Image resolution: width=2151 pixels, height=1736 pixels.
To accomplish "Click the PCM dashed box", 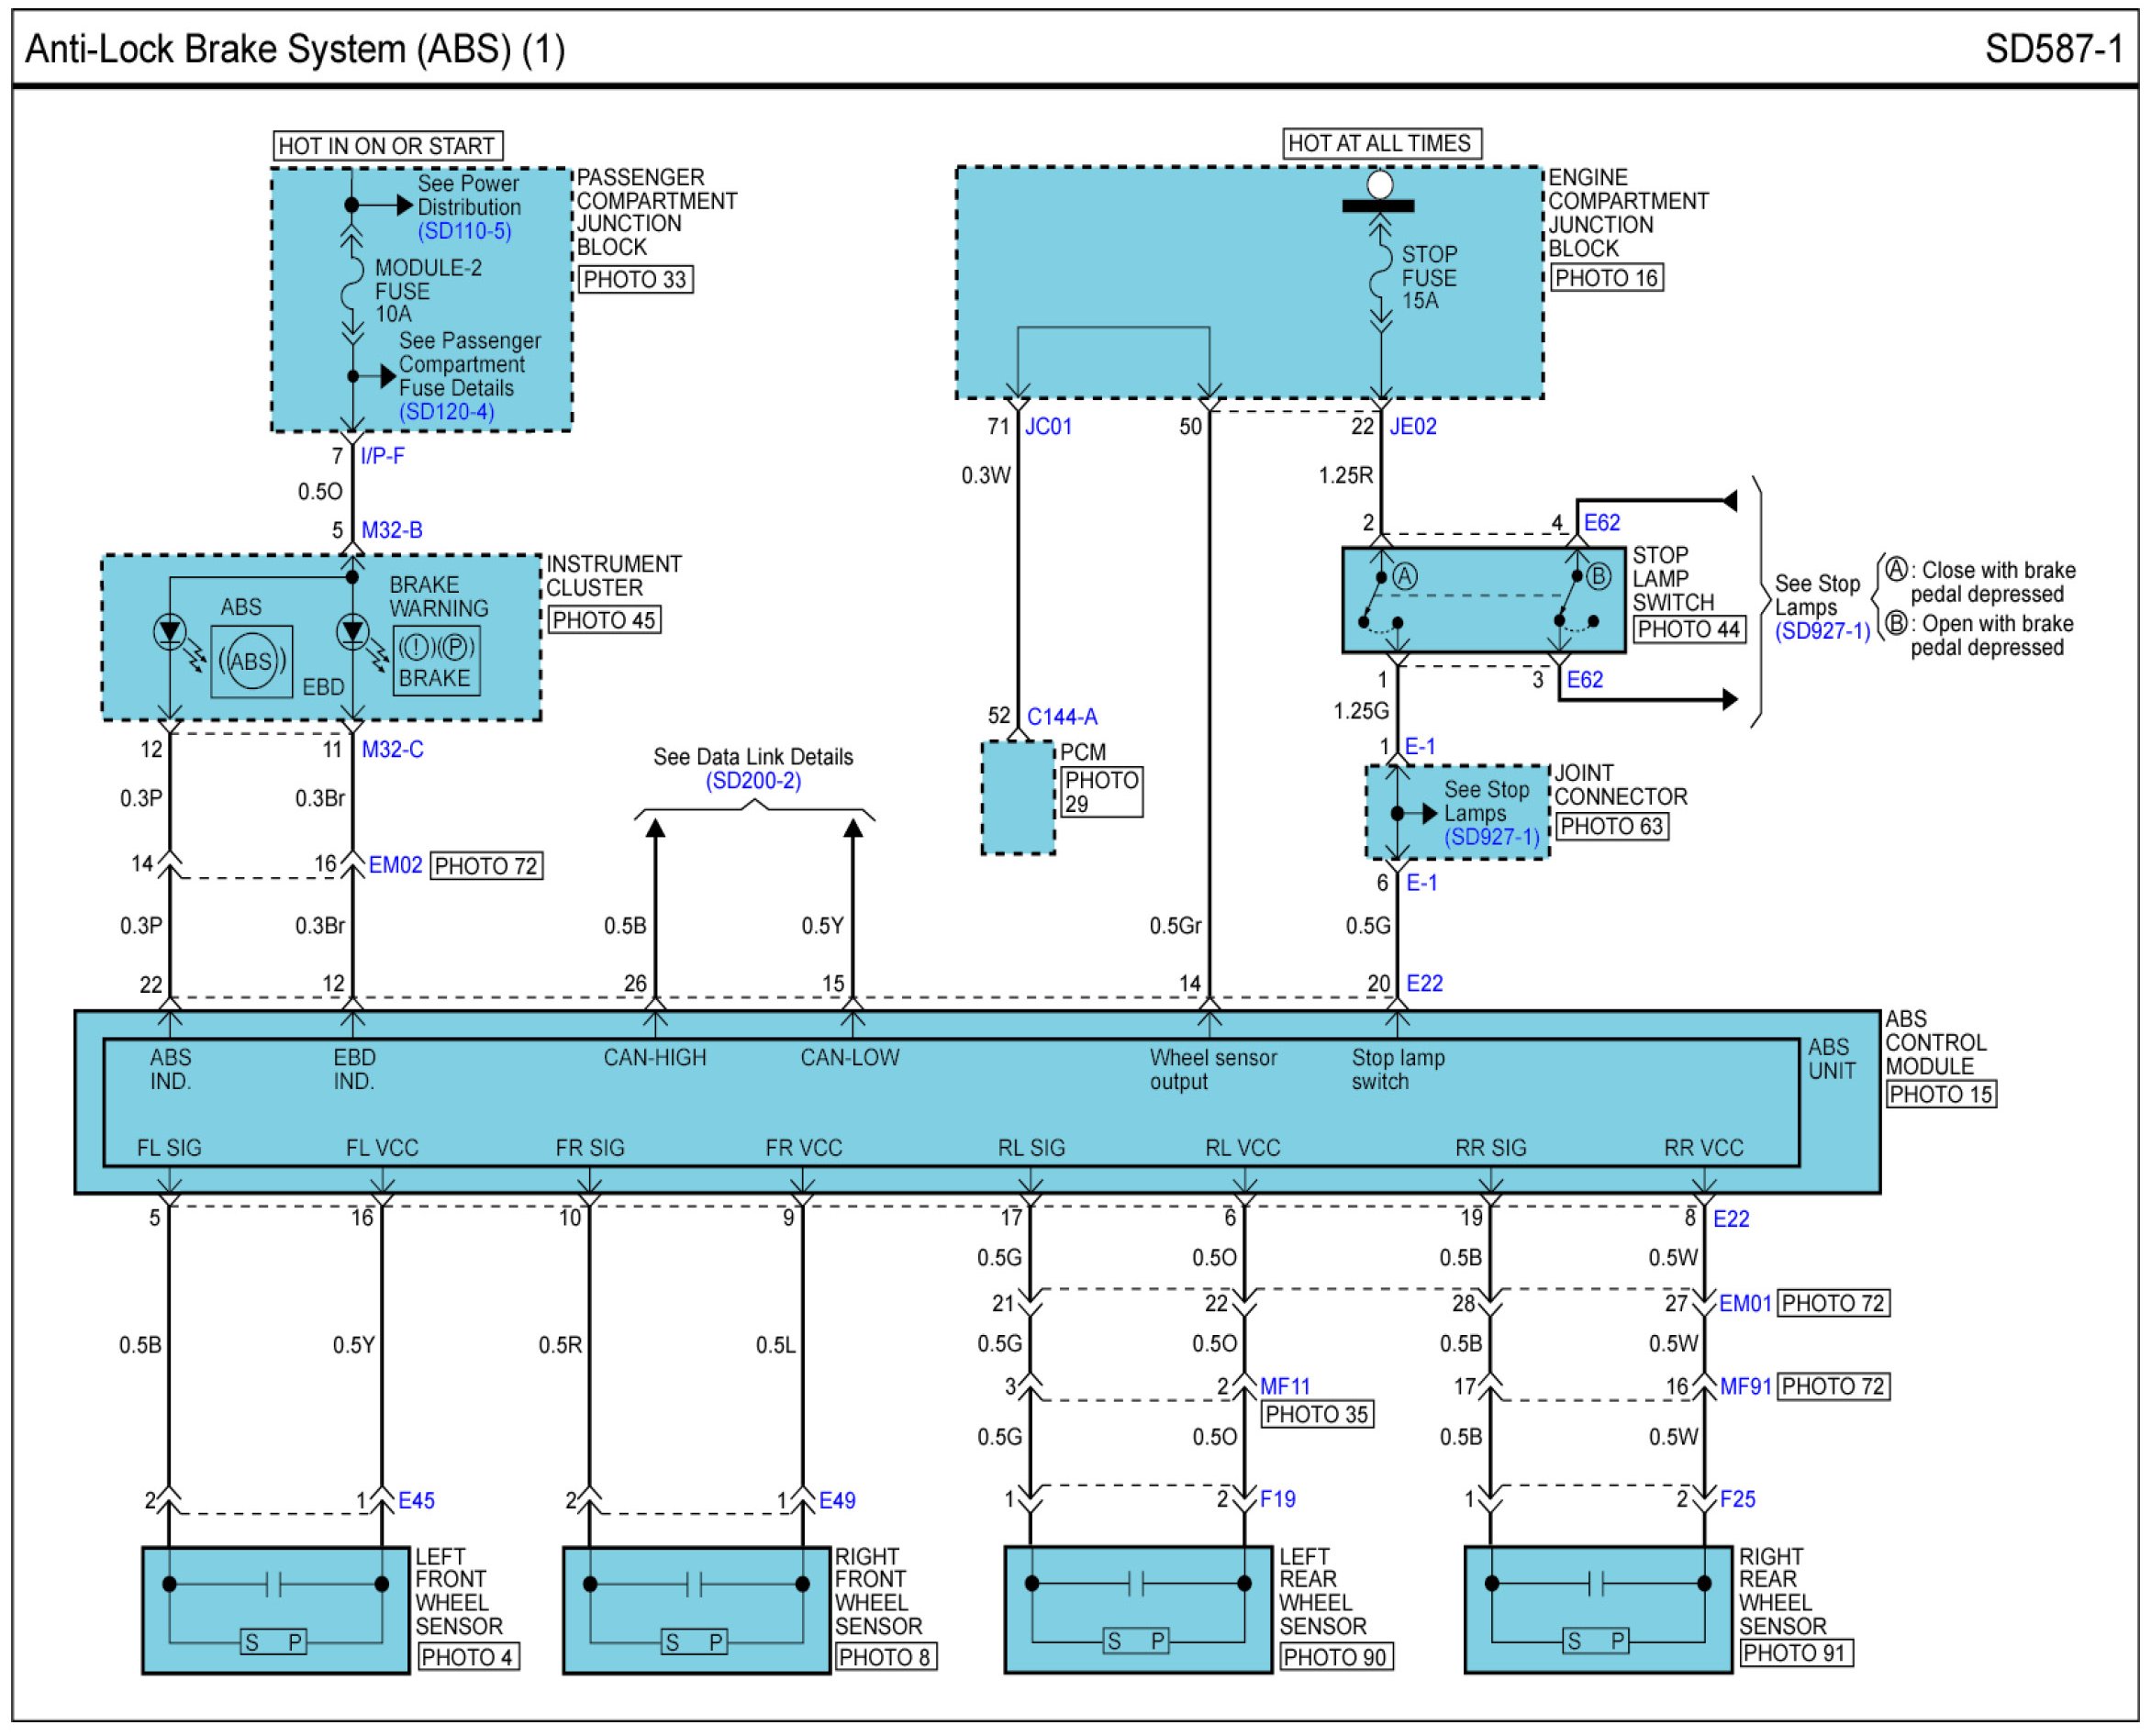I will (x=1017, y=798).
